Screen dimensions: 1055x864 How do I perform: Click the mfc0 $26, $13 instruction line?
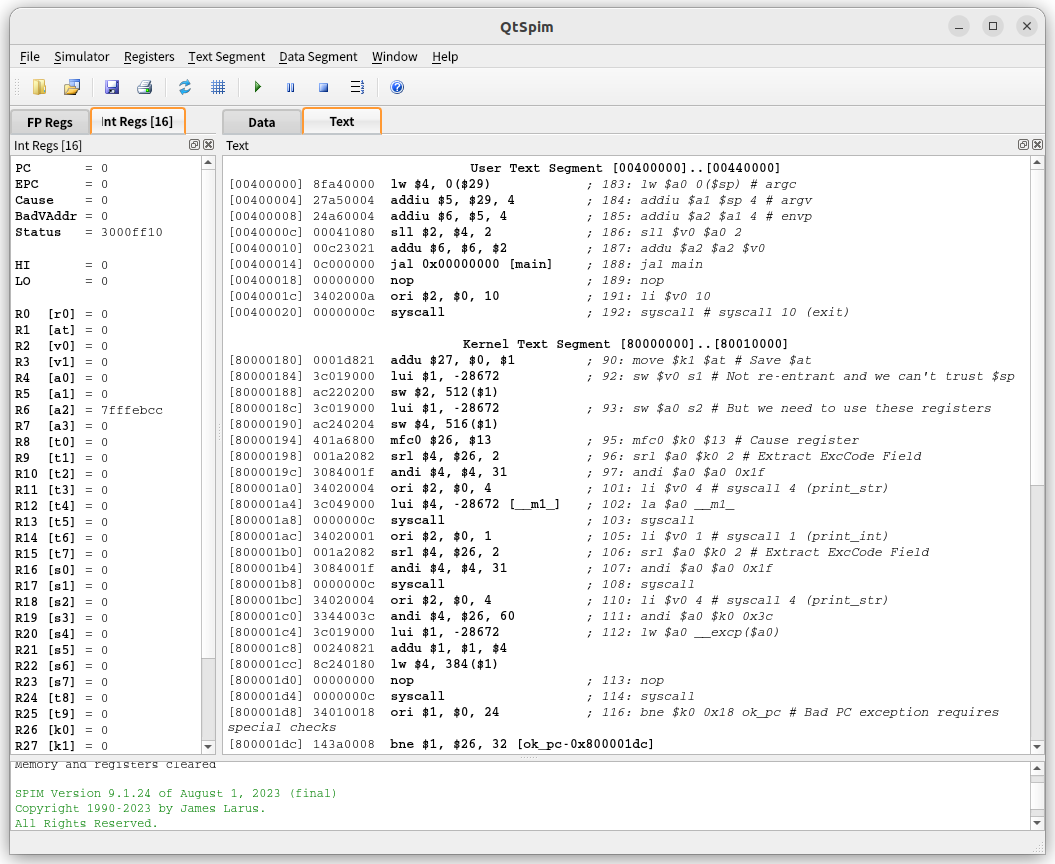544,440
